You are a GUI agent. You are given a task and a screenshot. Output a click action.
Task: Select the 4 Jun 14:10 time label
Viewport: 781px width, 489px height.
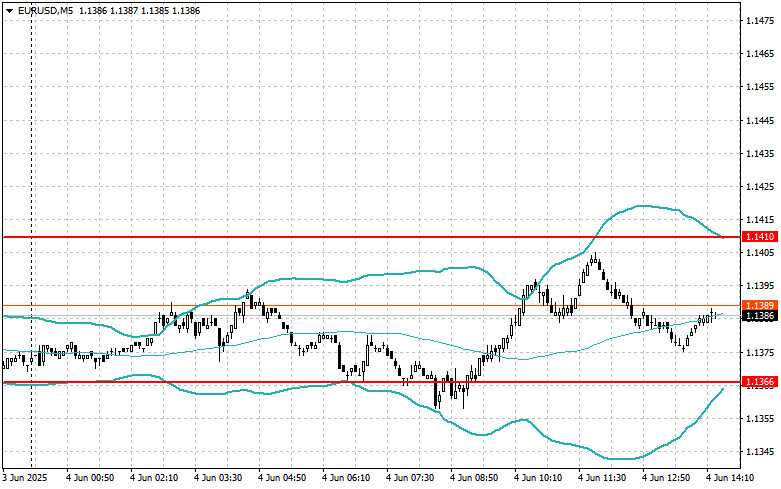(730, 478)
